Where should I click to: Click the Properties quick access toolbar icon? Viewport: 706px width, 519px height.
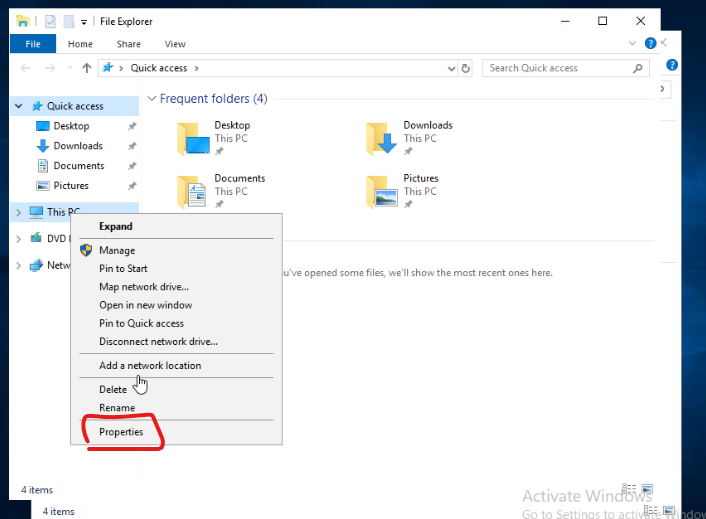[50, 21]
